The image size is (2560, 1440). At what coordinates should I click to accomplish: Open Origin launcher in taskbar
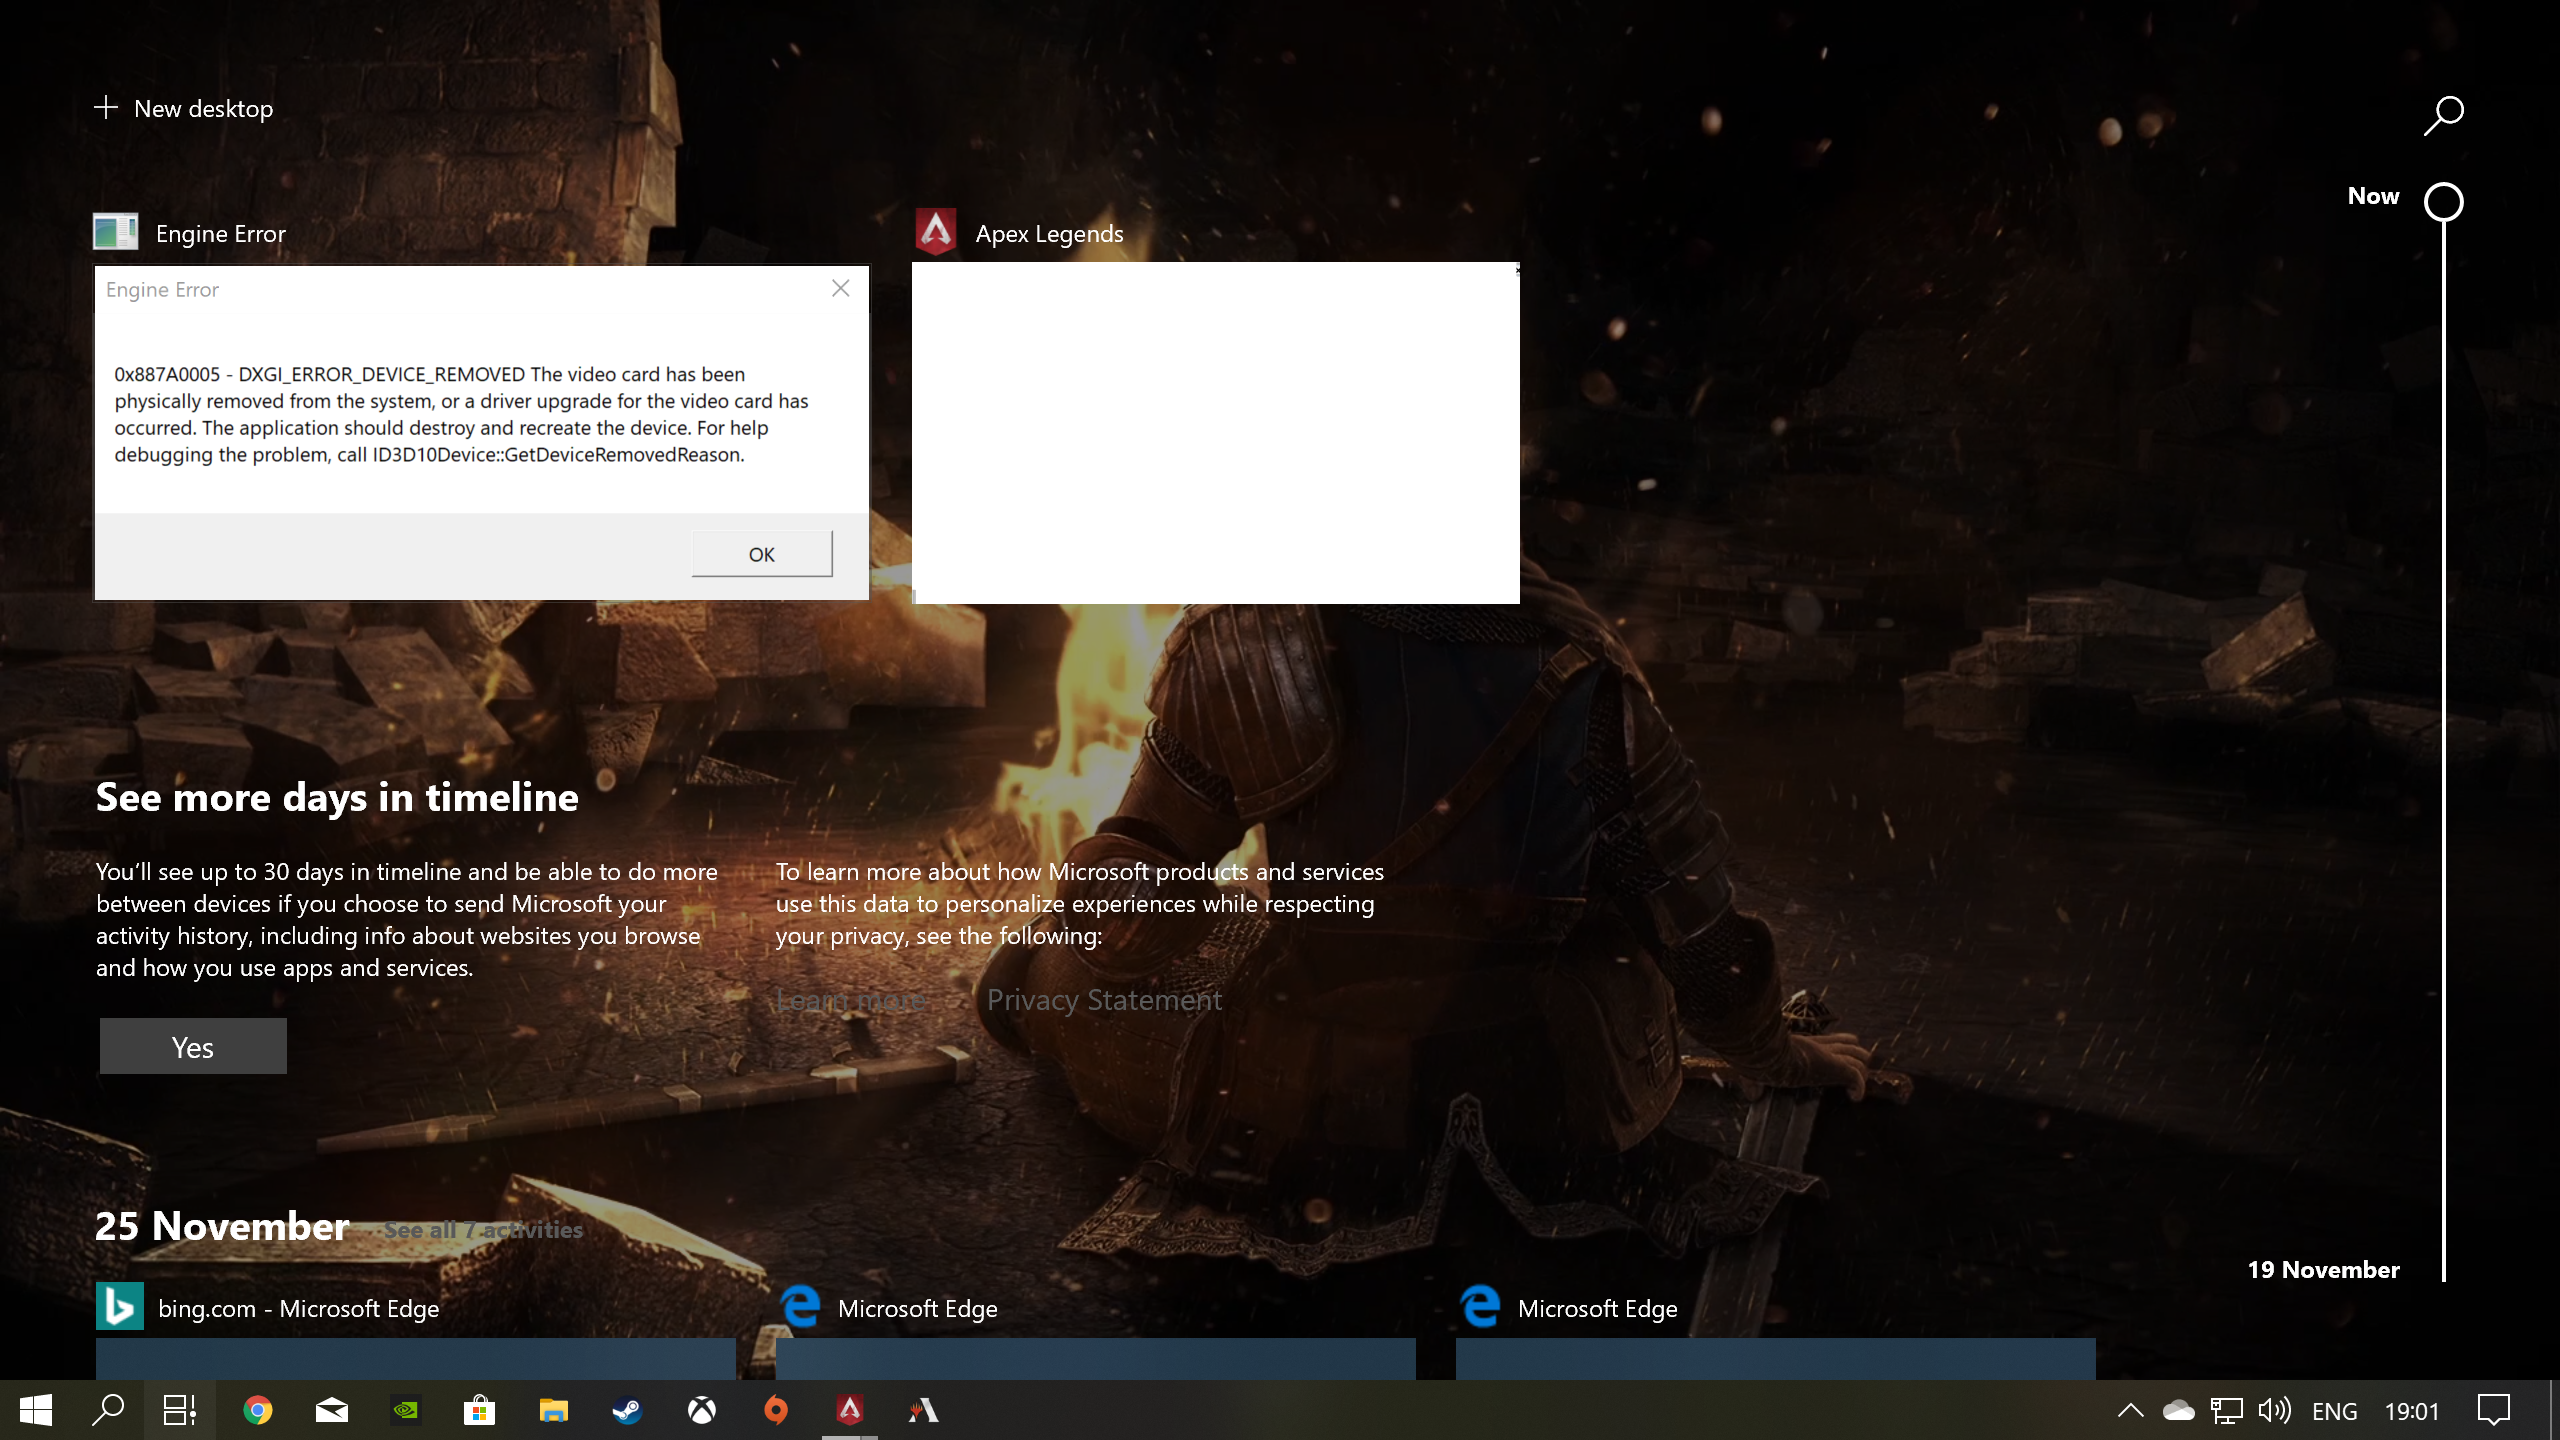pos(776,1410)
